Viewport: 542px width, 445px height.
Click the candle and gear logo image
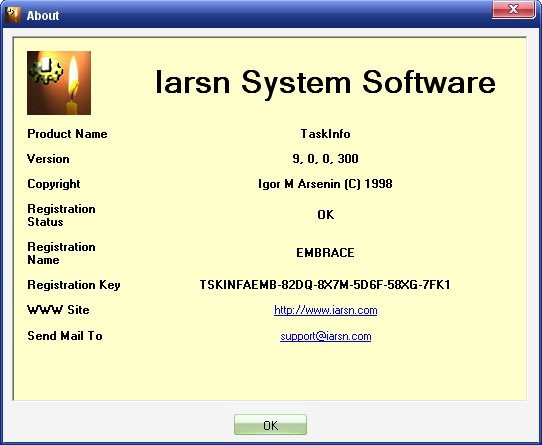click(x=59, y=83)
